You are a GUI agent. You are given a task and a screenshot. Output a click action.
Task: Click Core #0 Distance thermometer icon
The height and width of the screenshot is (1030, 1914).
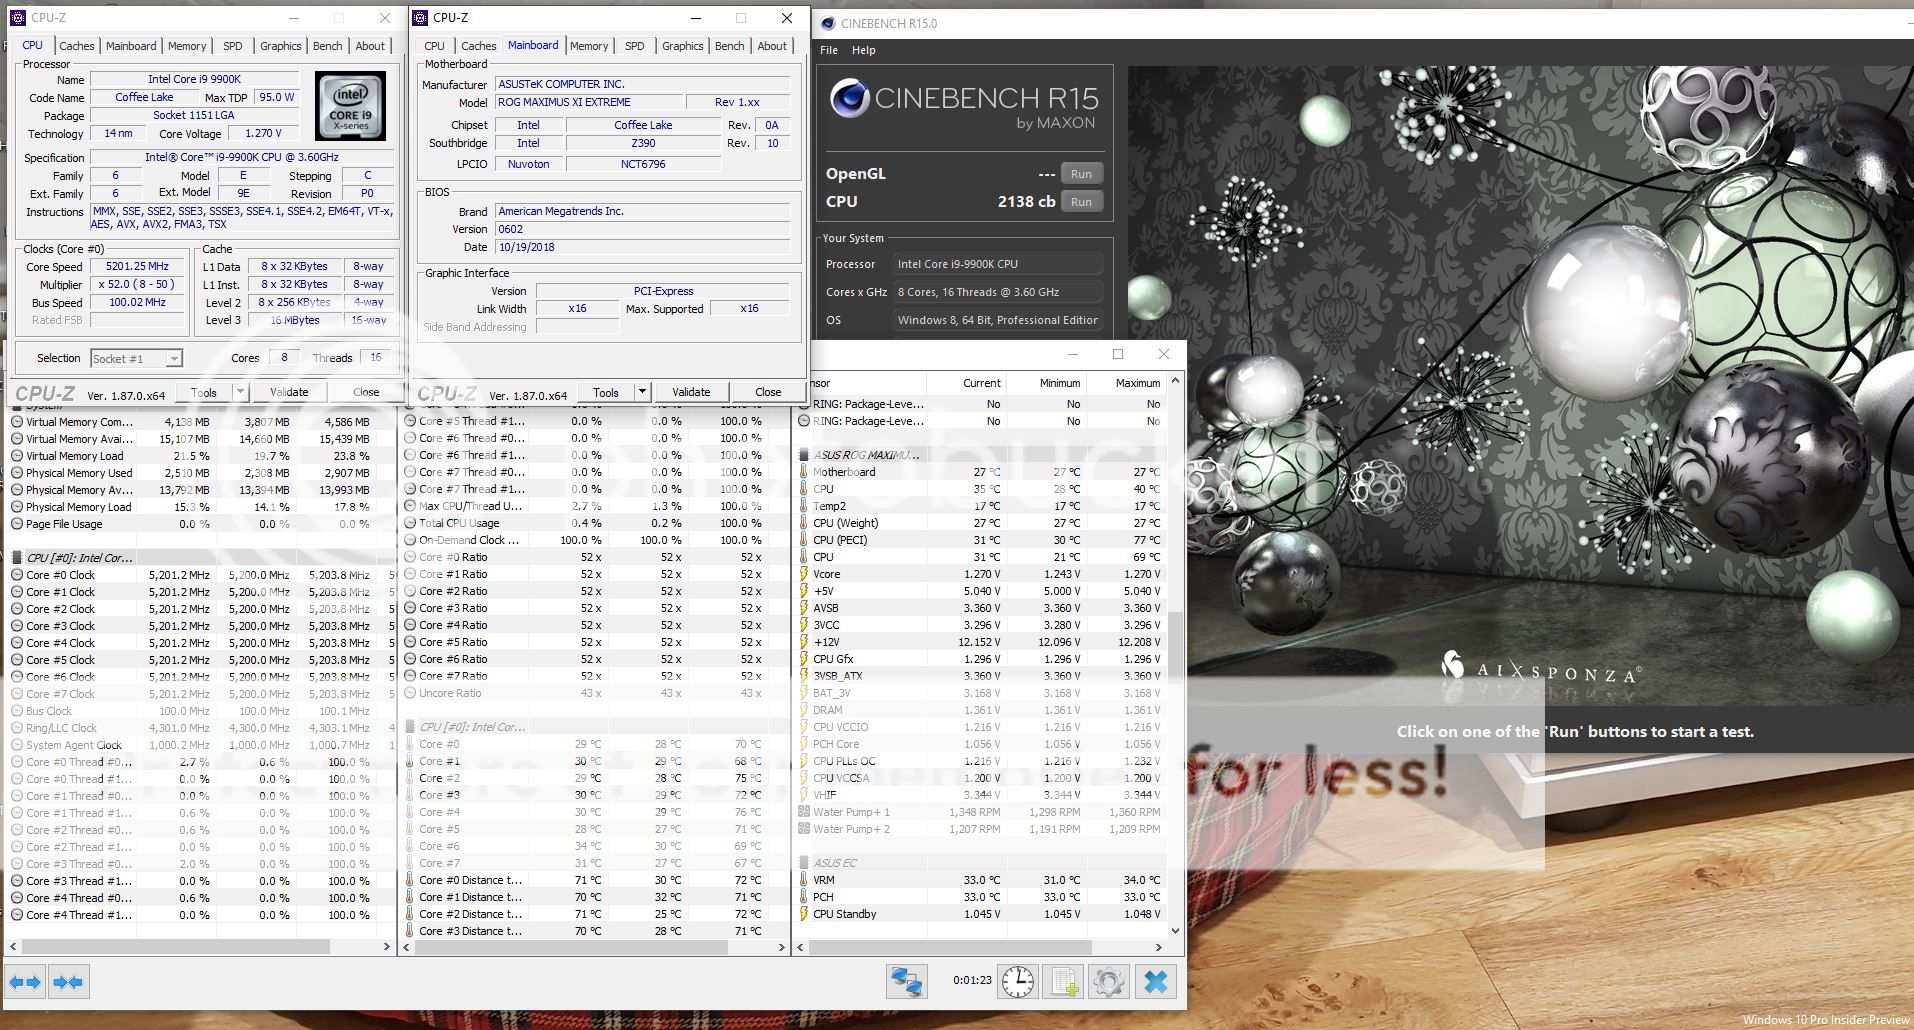(x=410, y=880)
